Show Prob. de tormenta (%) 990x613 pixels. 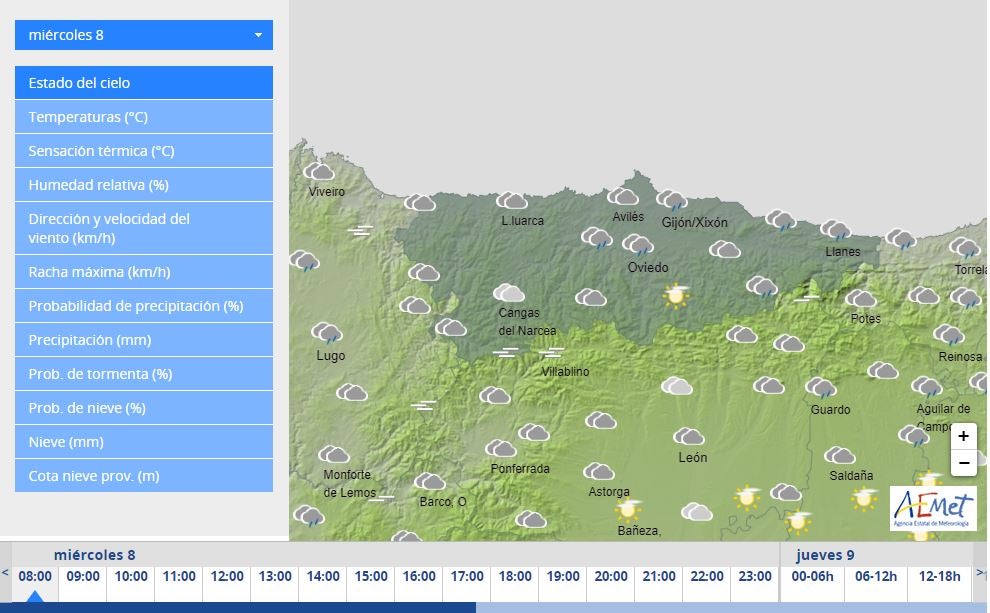(144, 374)
